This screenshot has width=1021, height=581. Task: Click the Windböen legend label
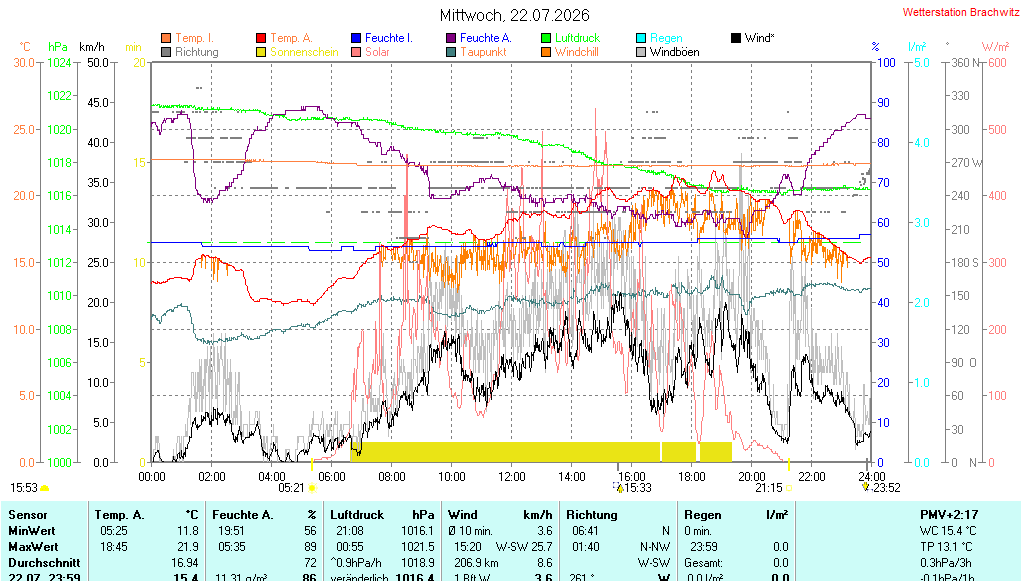[675, 52]
